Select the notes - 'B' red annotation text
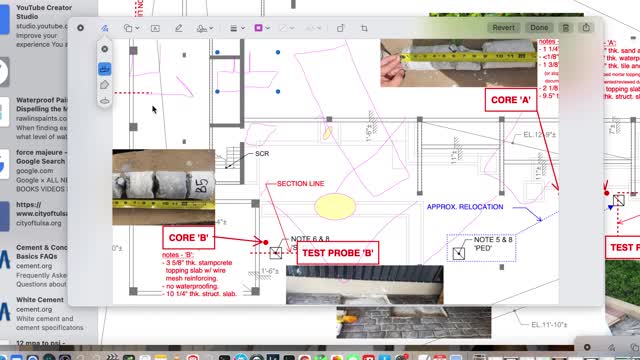This screenshot has width=640, height=360. tap(199, 274)
